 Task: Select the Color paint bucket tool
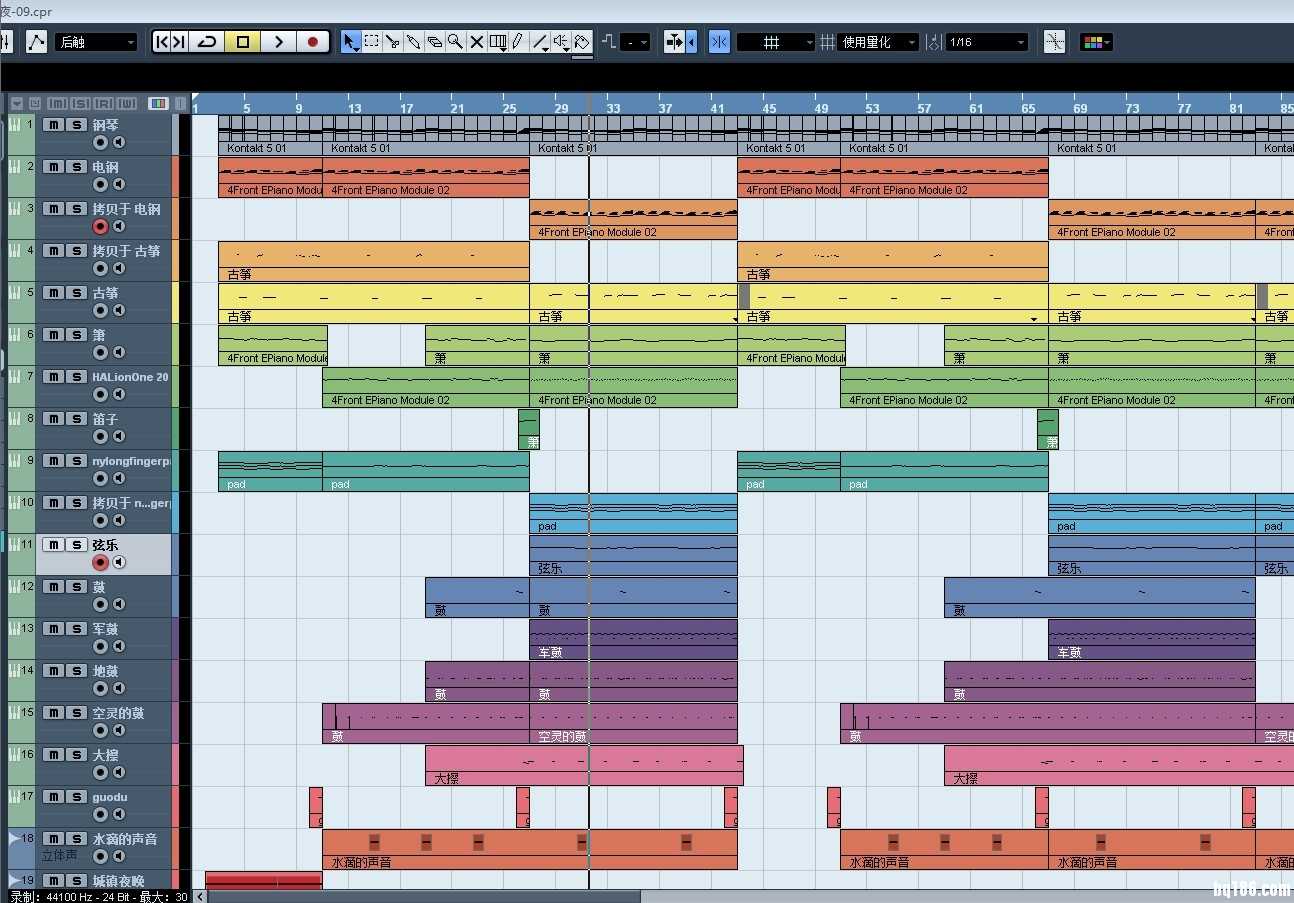coord(582,42)
